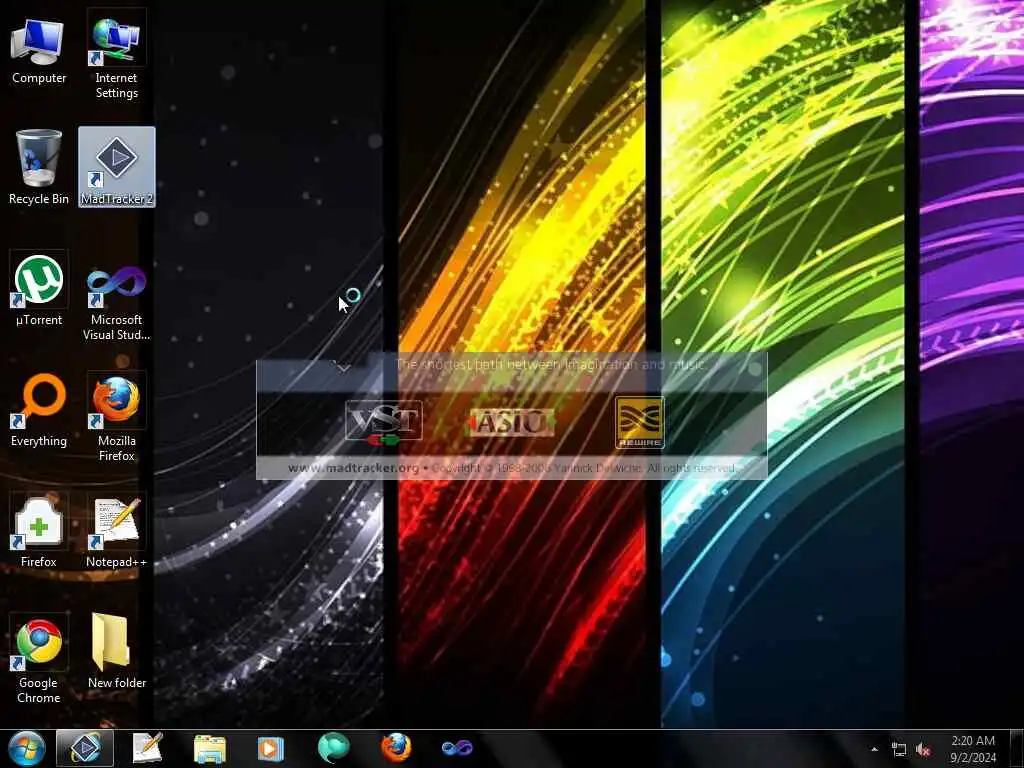1024x768 pixels.
Task: Click www.madtracker.org text on splash
Action: pyautogui.click(x=353, y=468)
